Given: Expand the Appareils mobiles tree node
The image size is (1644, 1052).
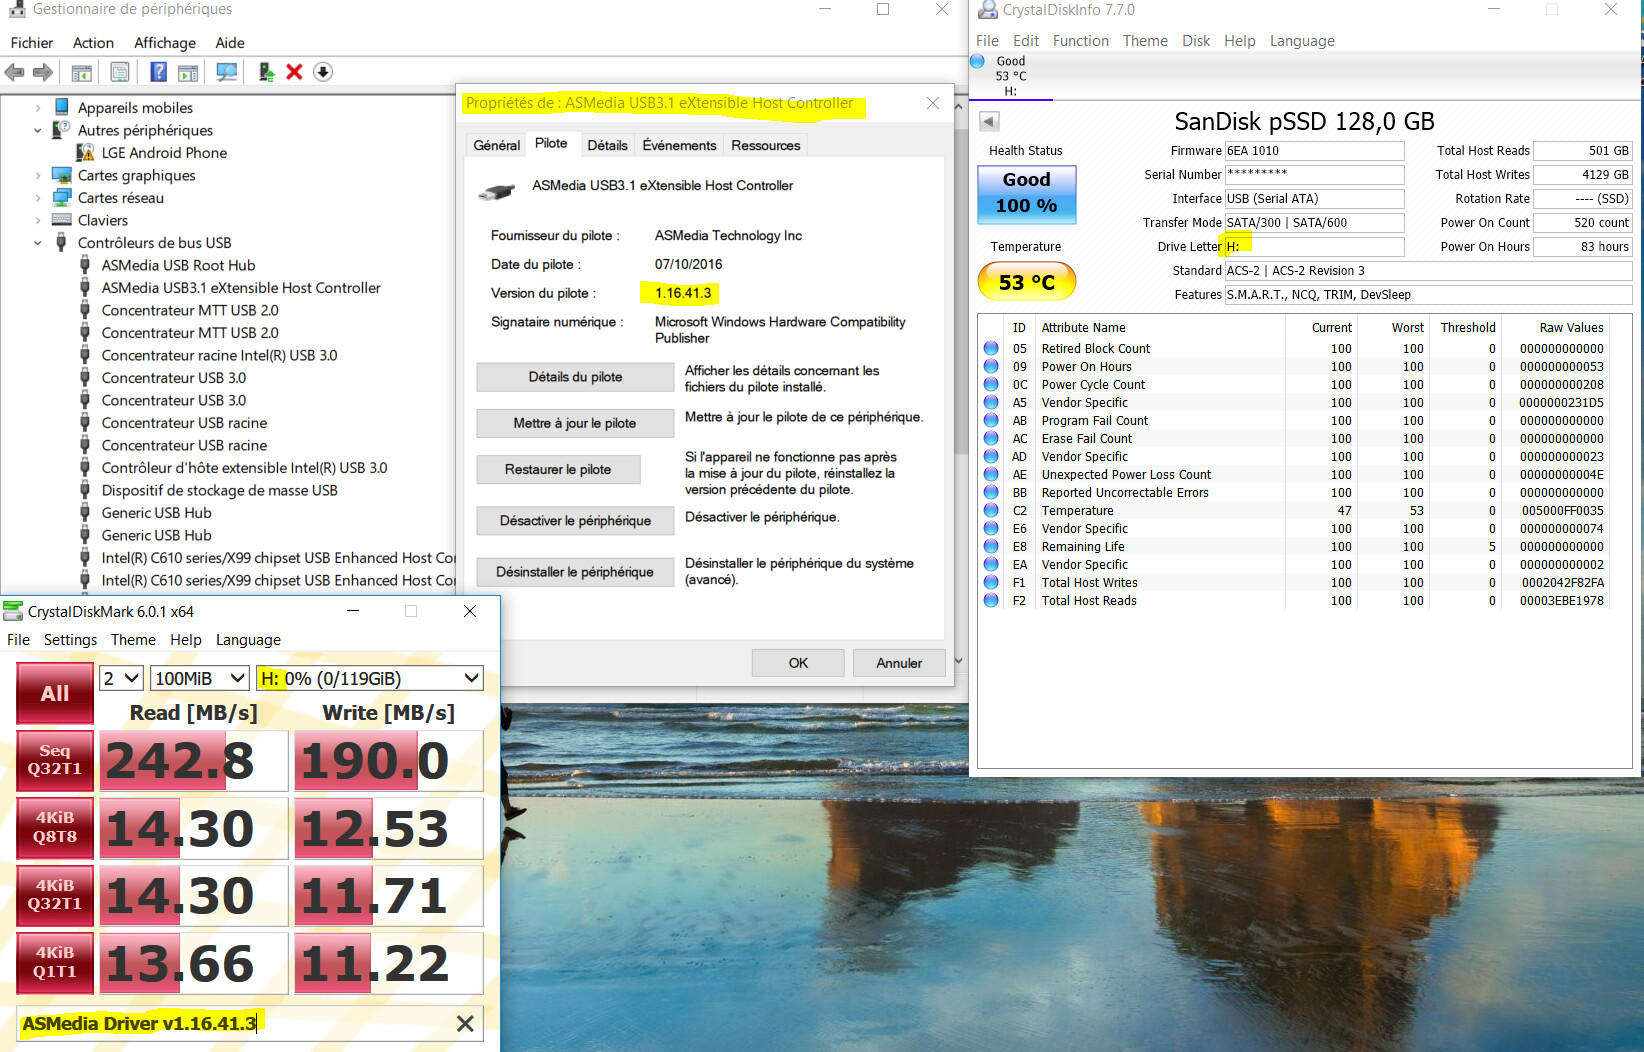Looking at the screenshot, I should [38, 108].
